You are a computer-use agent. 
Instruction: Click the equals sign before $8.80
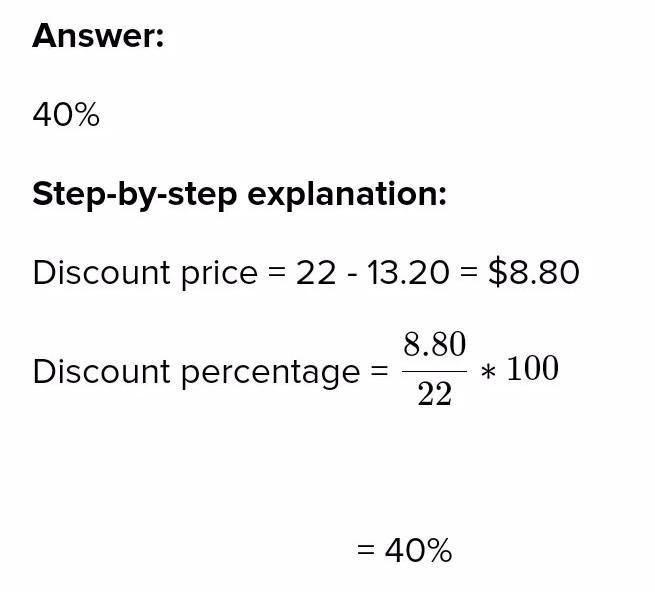469,272
